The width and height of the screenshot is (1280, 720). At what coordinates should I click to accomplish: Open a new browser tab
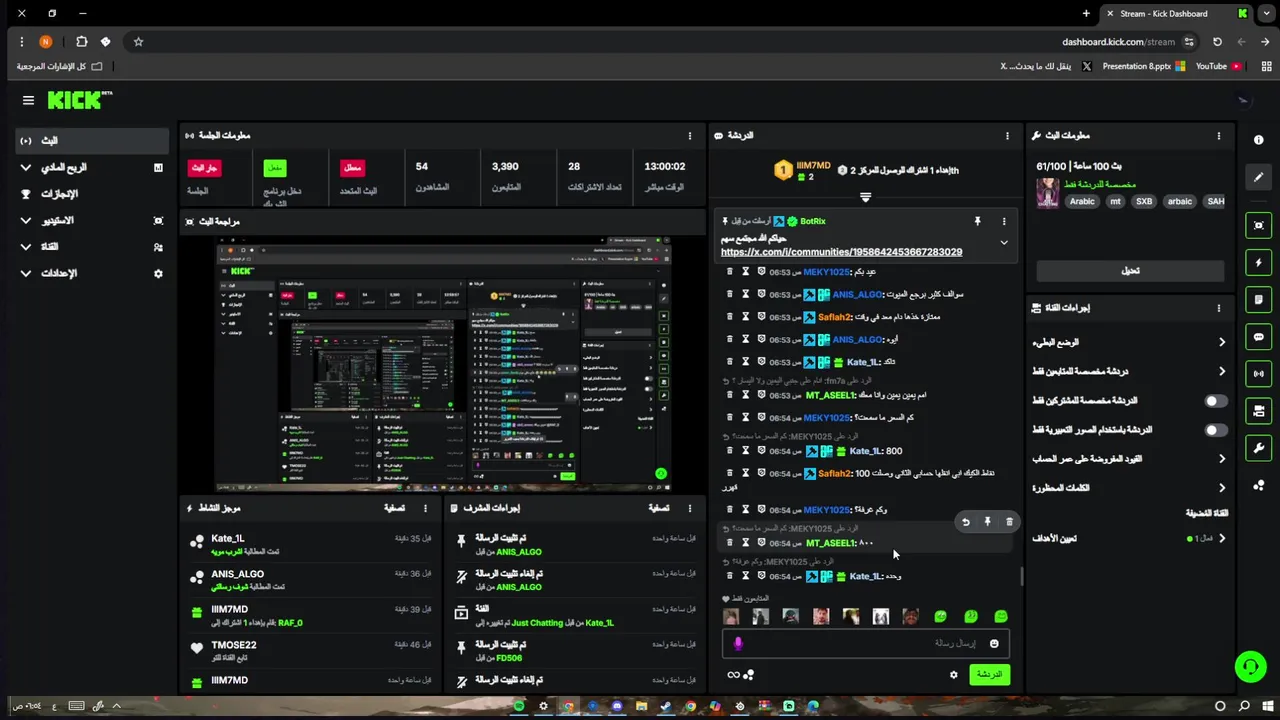(1086, 13)
